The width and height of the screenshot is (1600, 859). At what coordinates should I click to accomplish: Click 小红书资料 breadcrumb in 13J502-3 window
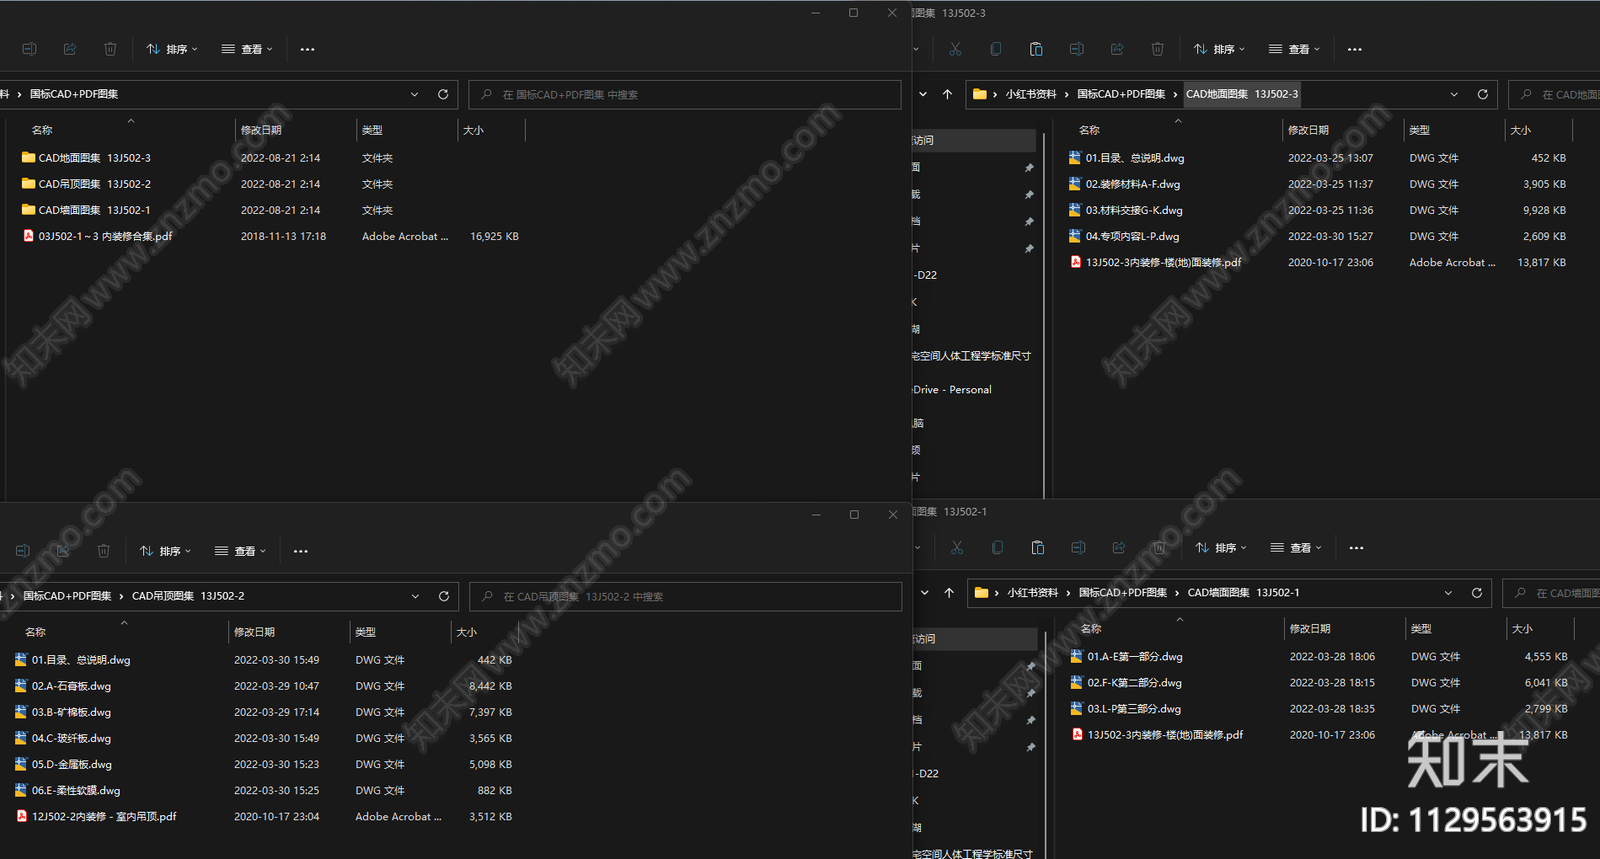click(1031, 94)
